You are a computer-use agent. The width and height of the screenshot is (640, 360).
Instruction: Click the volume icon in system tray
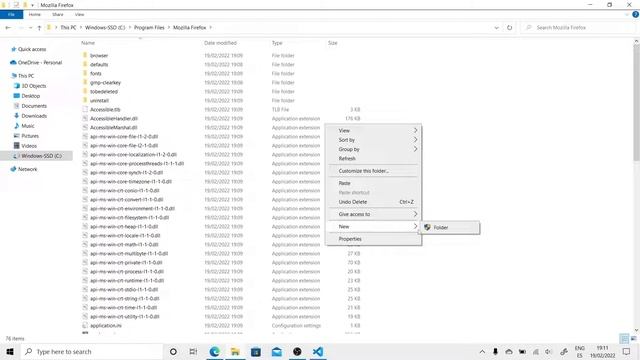(x=548, y=351)
